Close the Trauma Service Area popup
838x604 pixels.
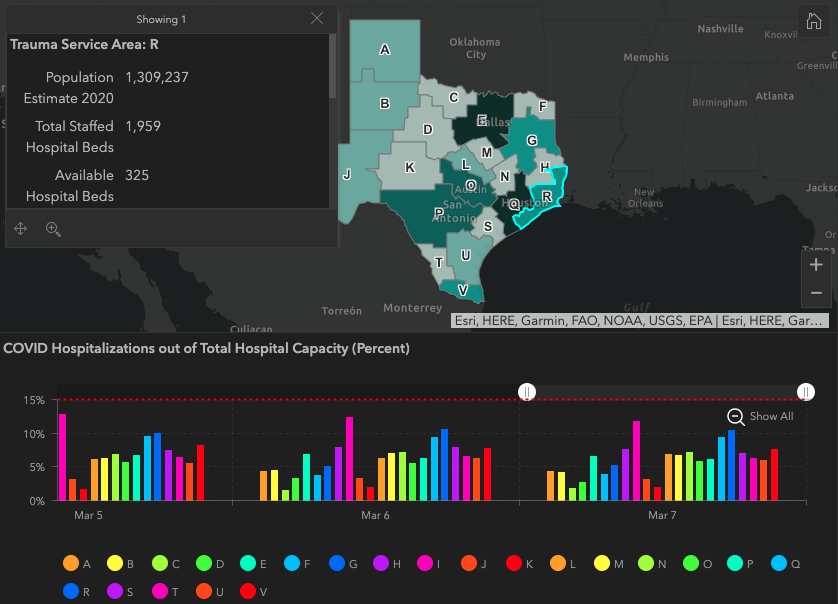[317, 18]
